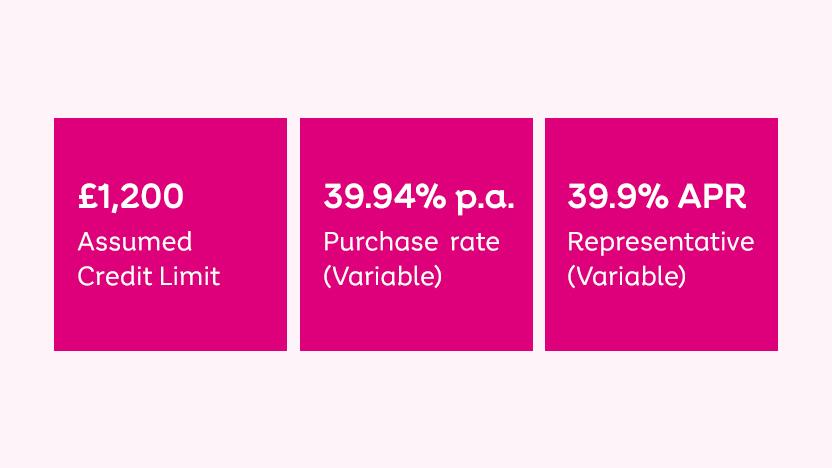Click "(Variable)" under Representative
This screenshot has width=832, height=468.
[x=627, y=276]
